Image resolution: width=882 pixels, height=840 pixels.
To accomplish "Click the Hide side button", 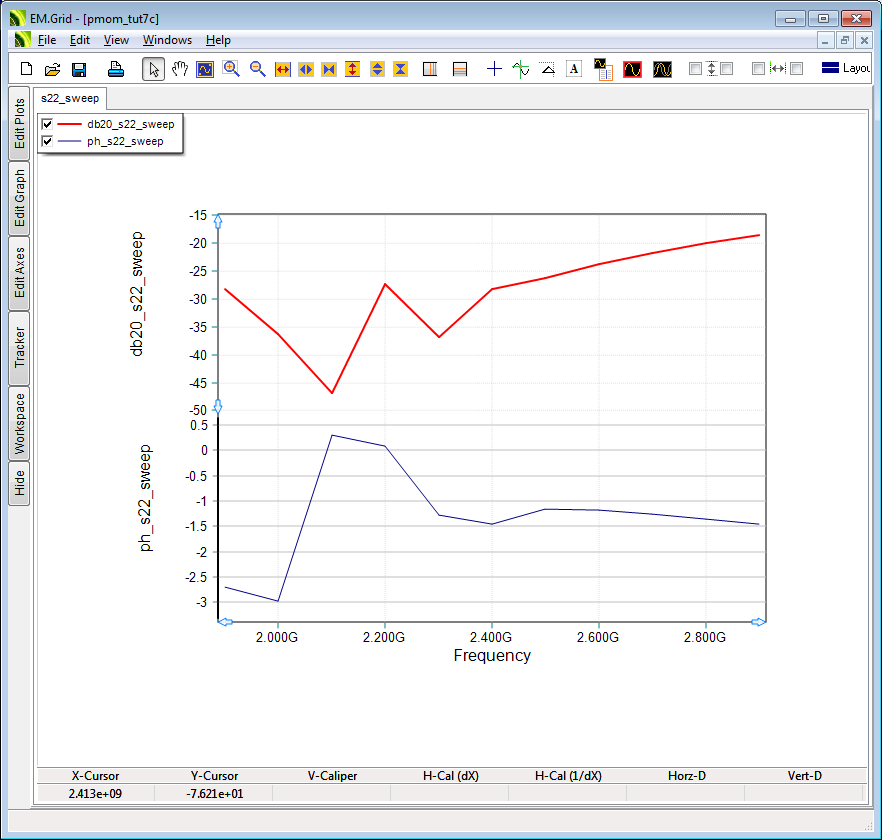I will (19, 484).
